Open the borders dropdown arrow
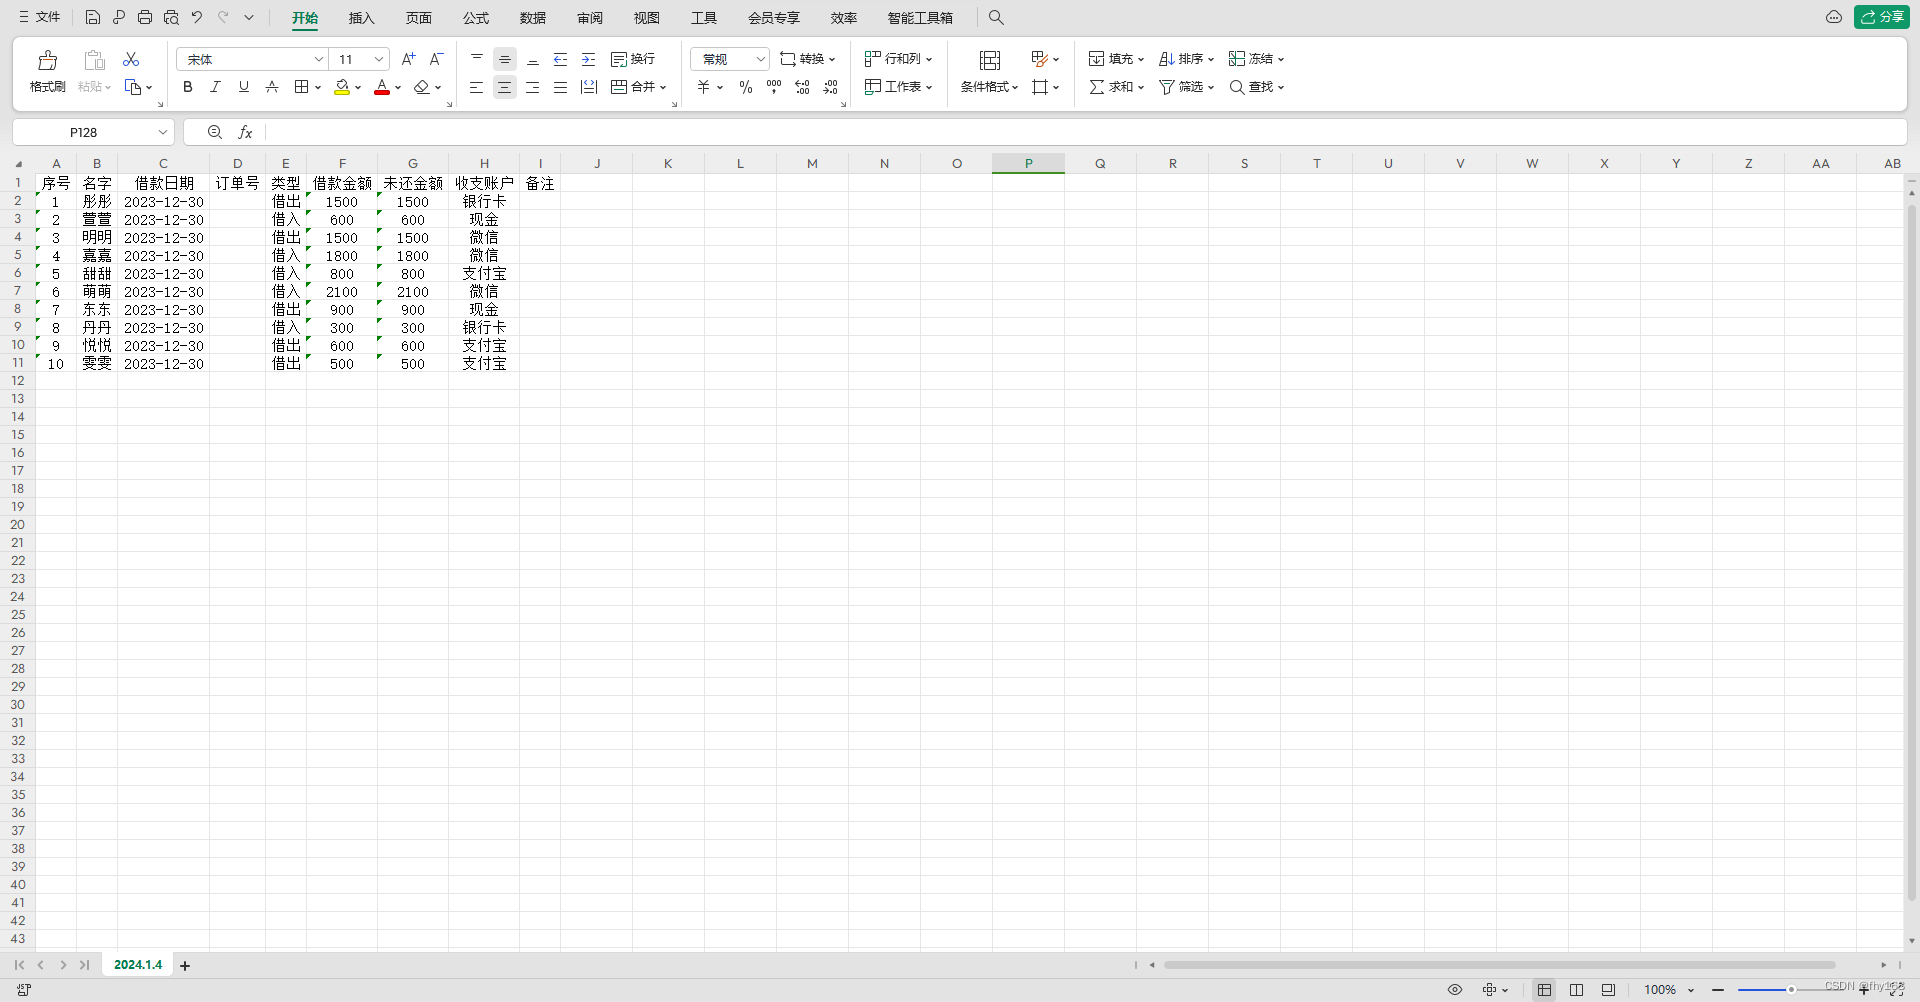Screen dimensions: 1920x1002 318,87
